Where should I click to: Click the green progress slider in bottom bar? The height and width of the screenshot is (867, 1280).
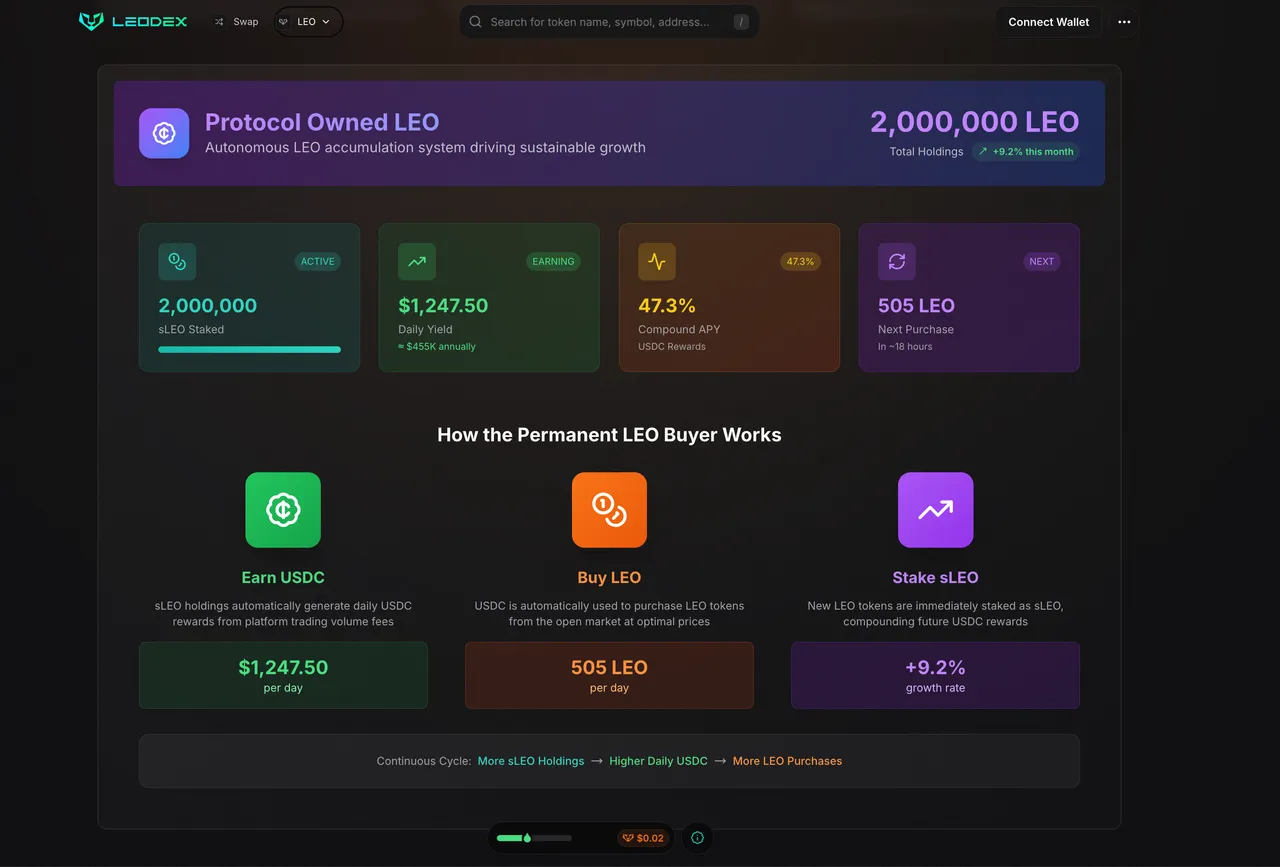534,838
